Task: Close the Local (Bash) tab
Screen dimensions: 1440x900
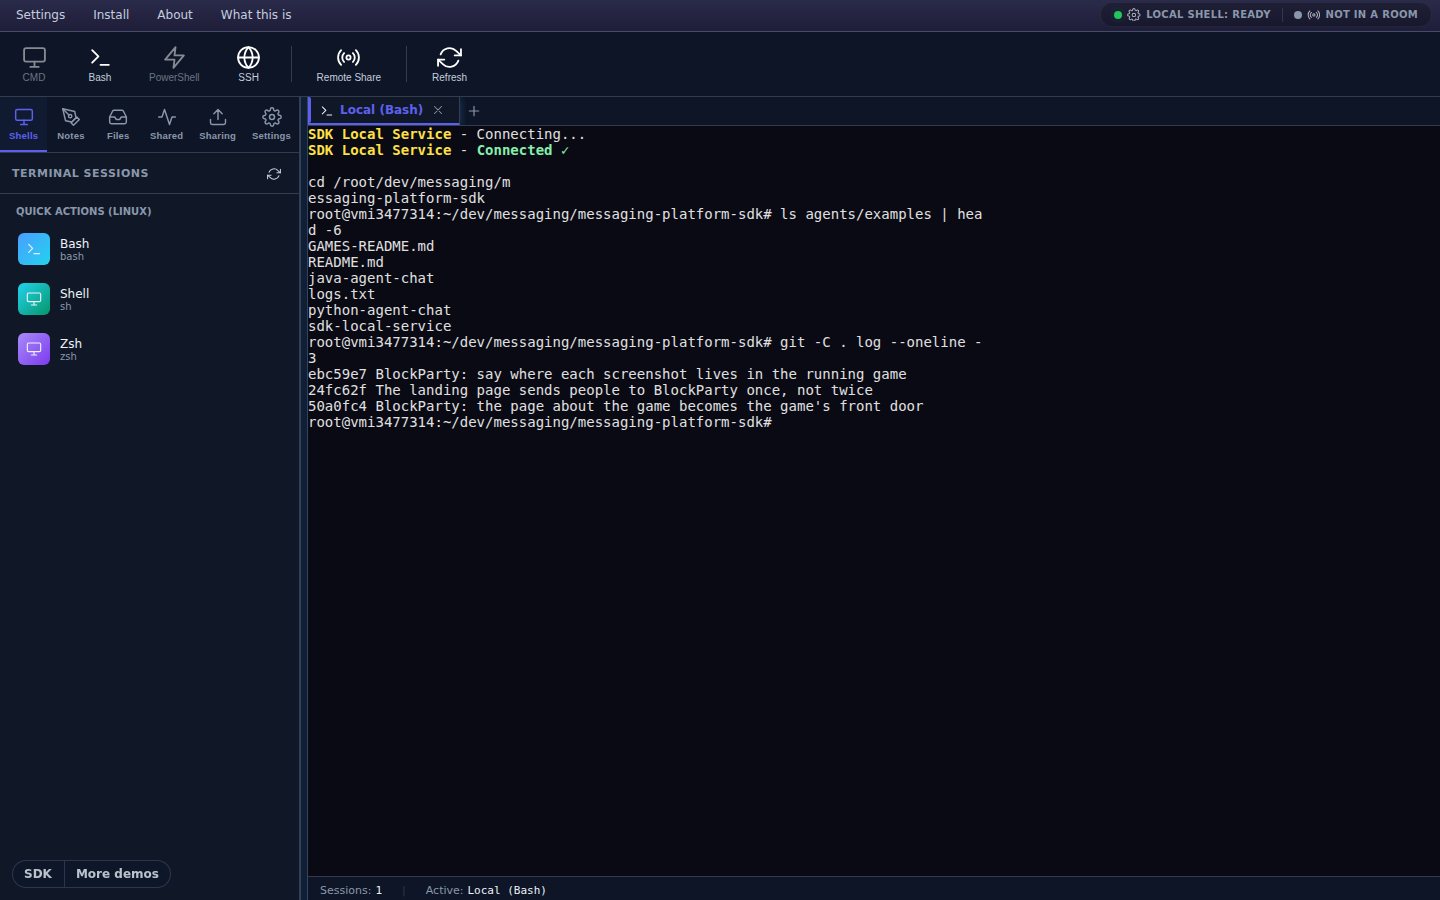Action: click(x=438, y=110)
